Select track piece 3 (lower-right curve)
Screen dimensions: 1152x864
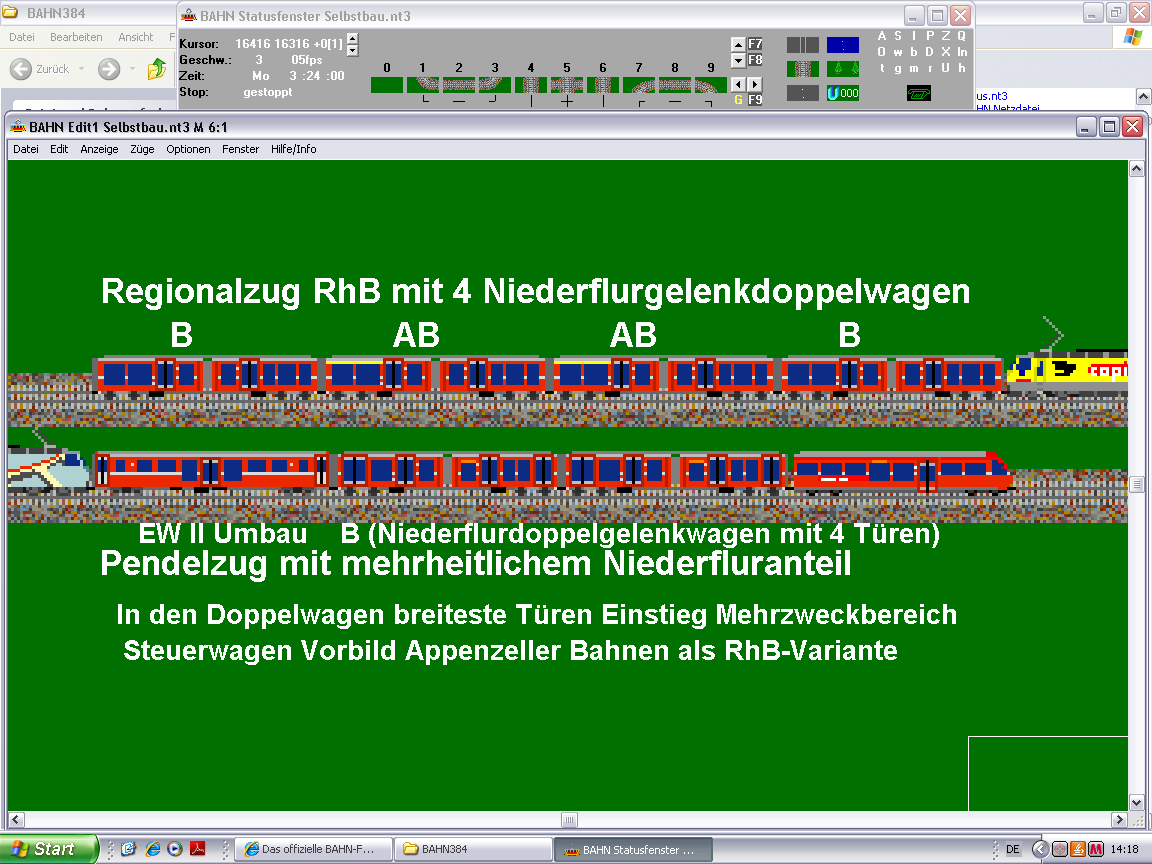click(x=494, y=85)
